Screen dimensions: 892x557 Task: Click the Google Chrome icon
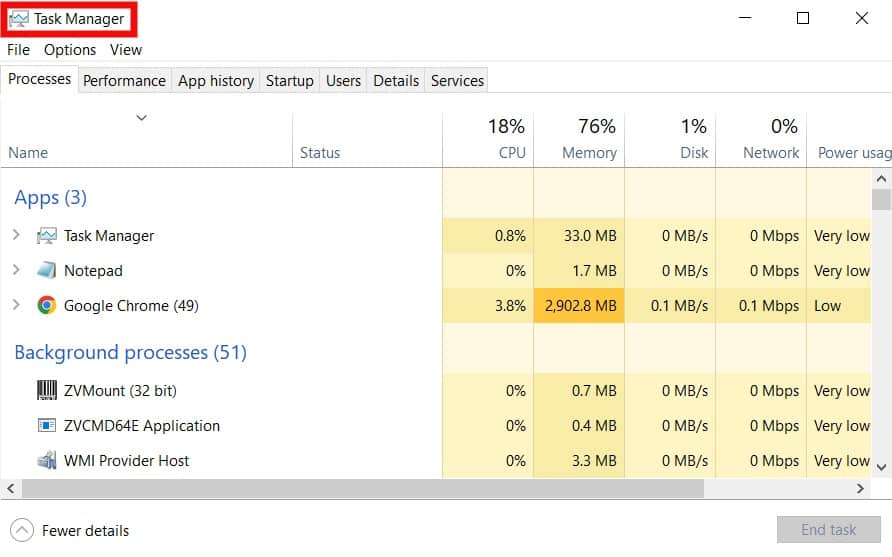point(47,306)
